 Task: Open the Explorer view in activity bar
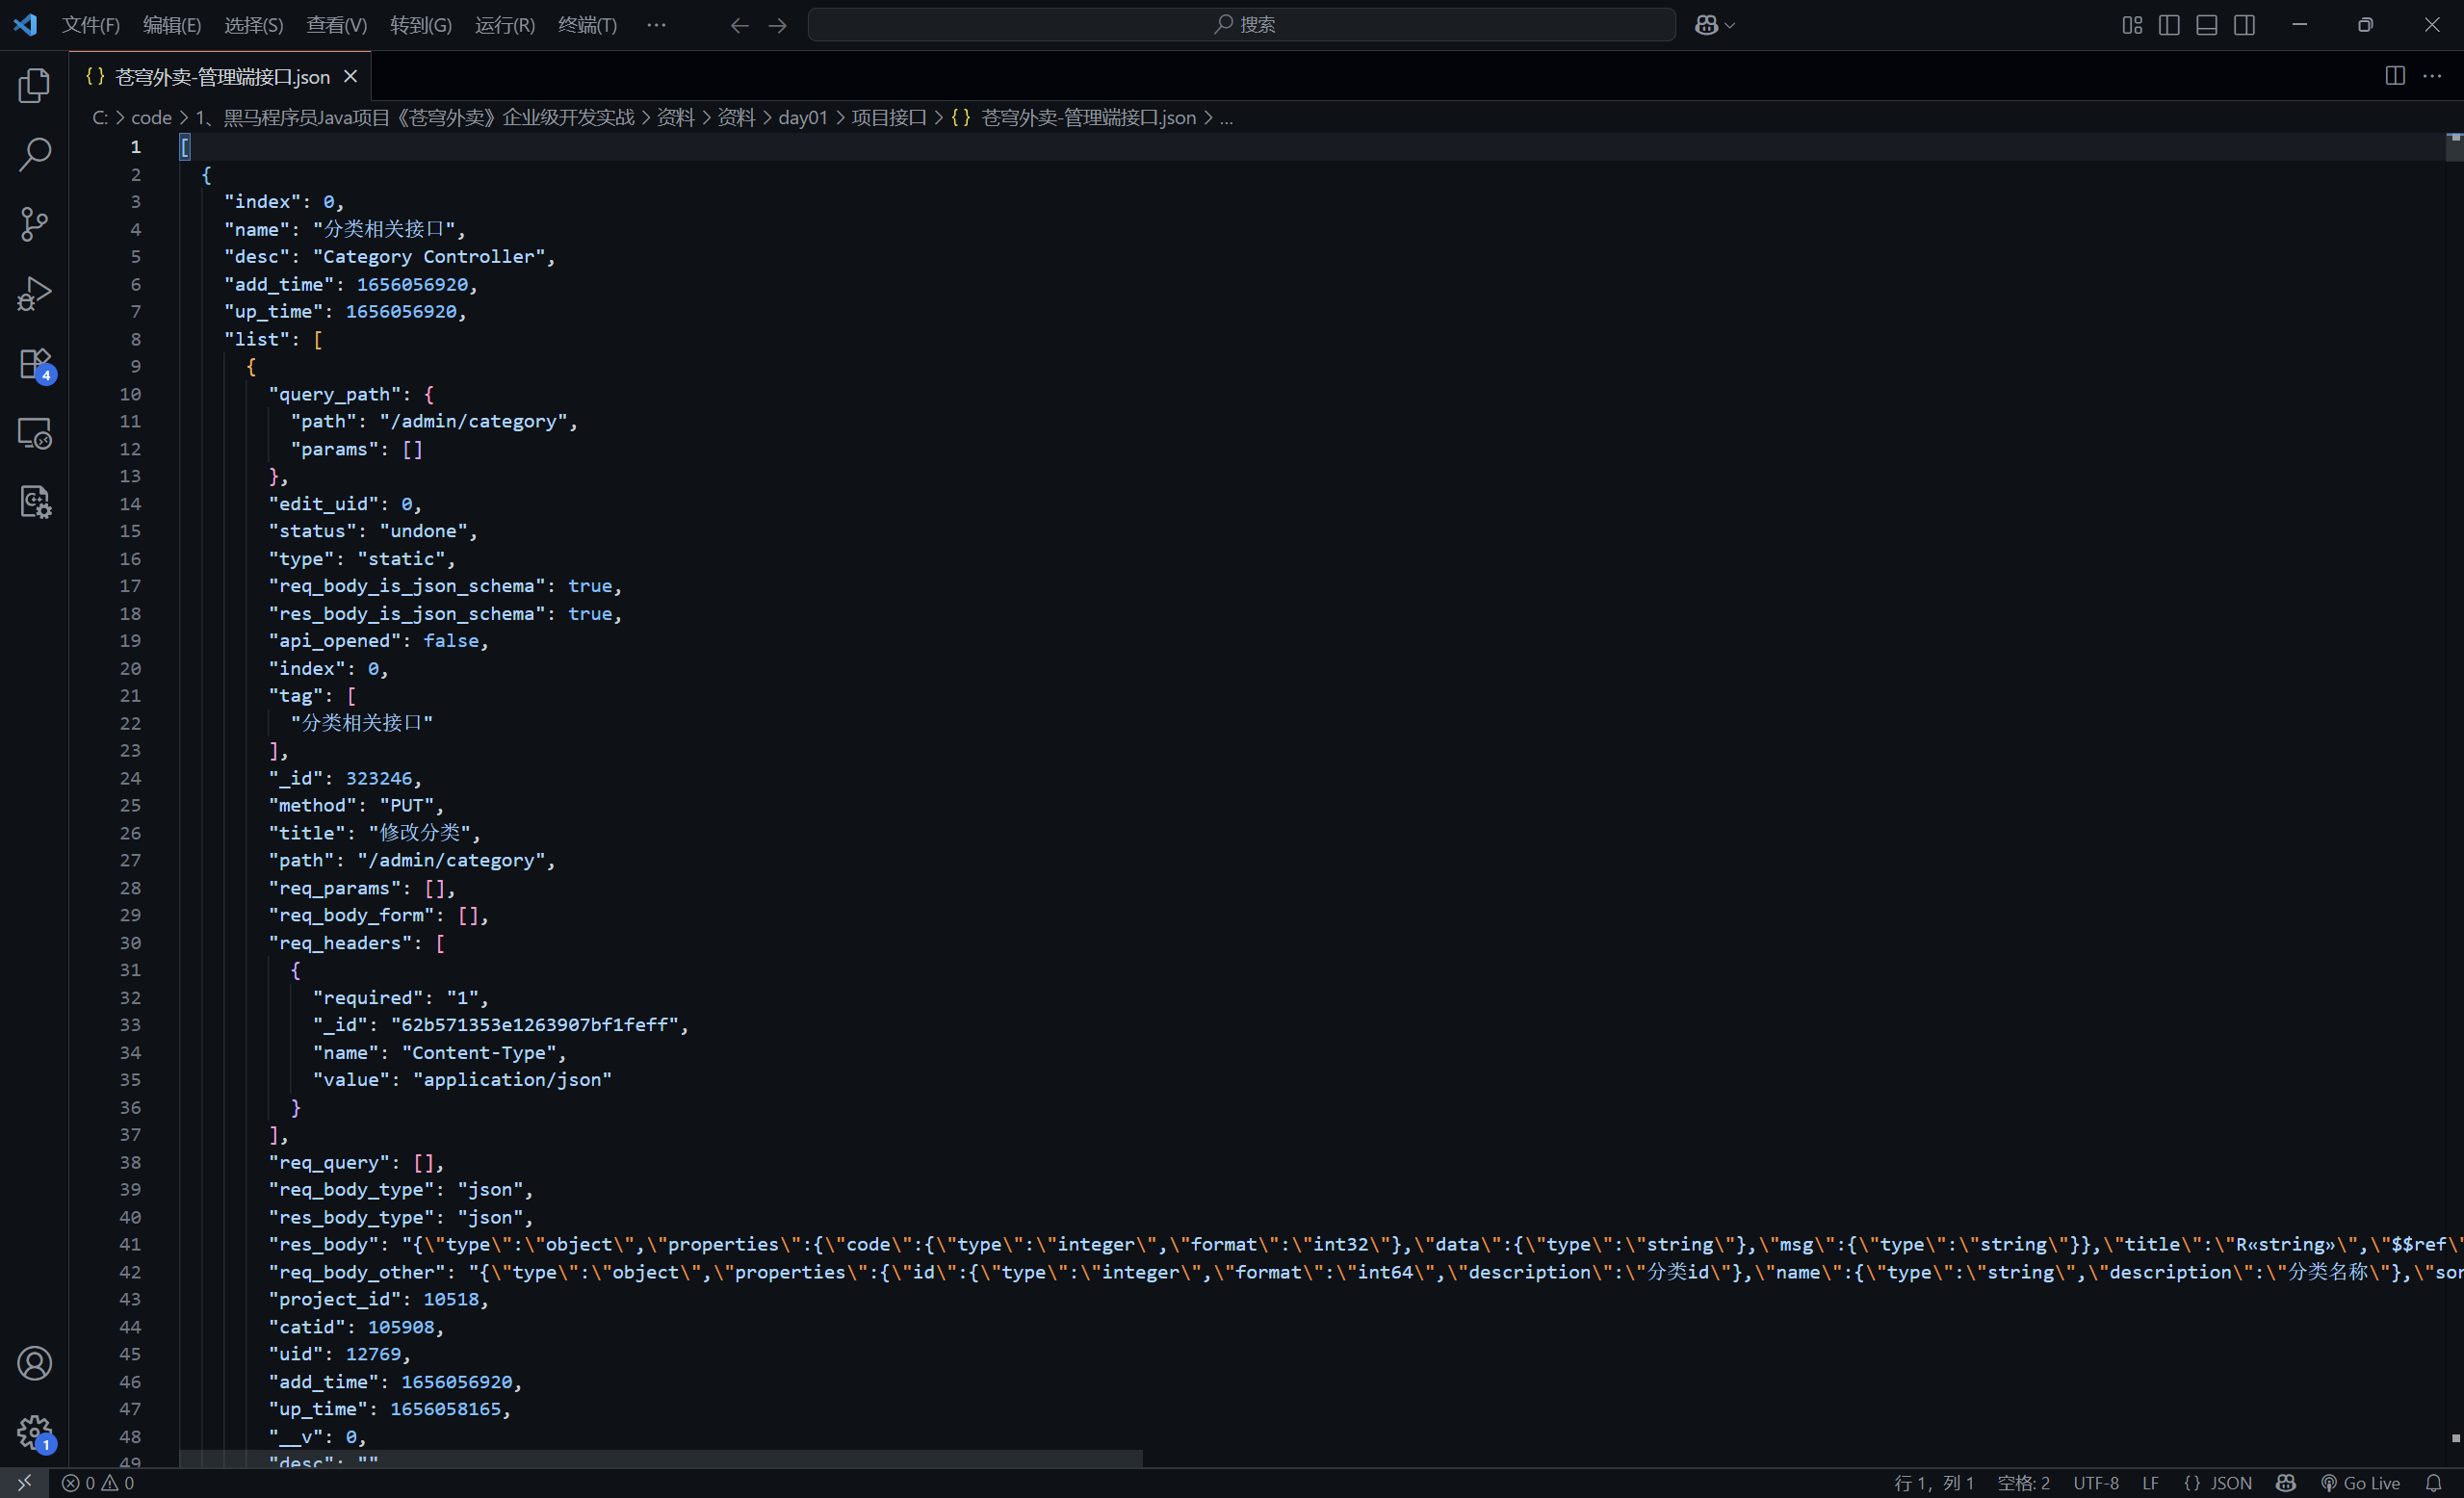click(x=34, y=85)
